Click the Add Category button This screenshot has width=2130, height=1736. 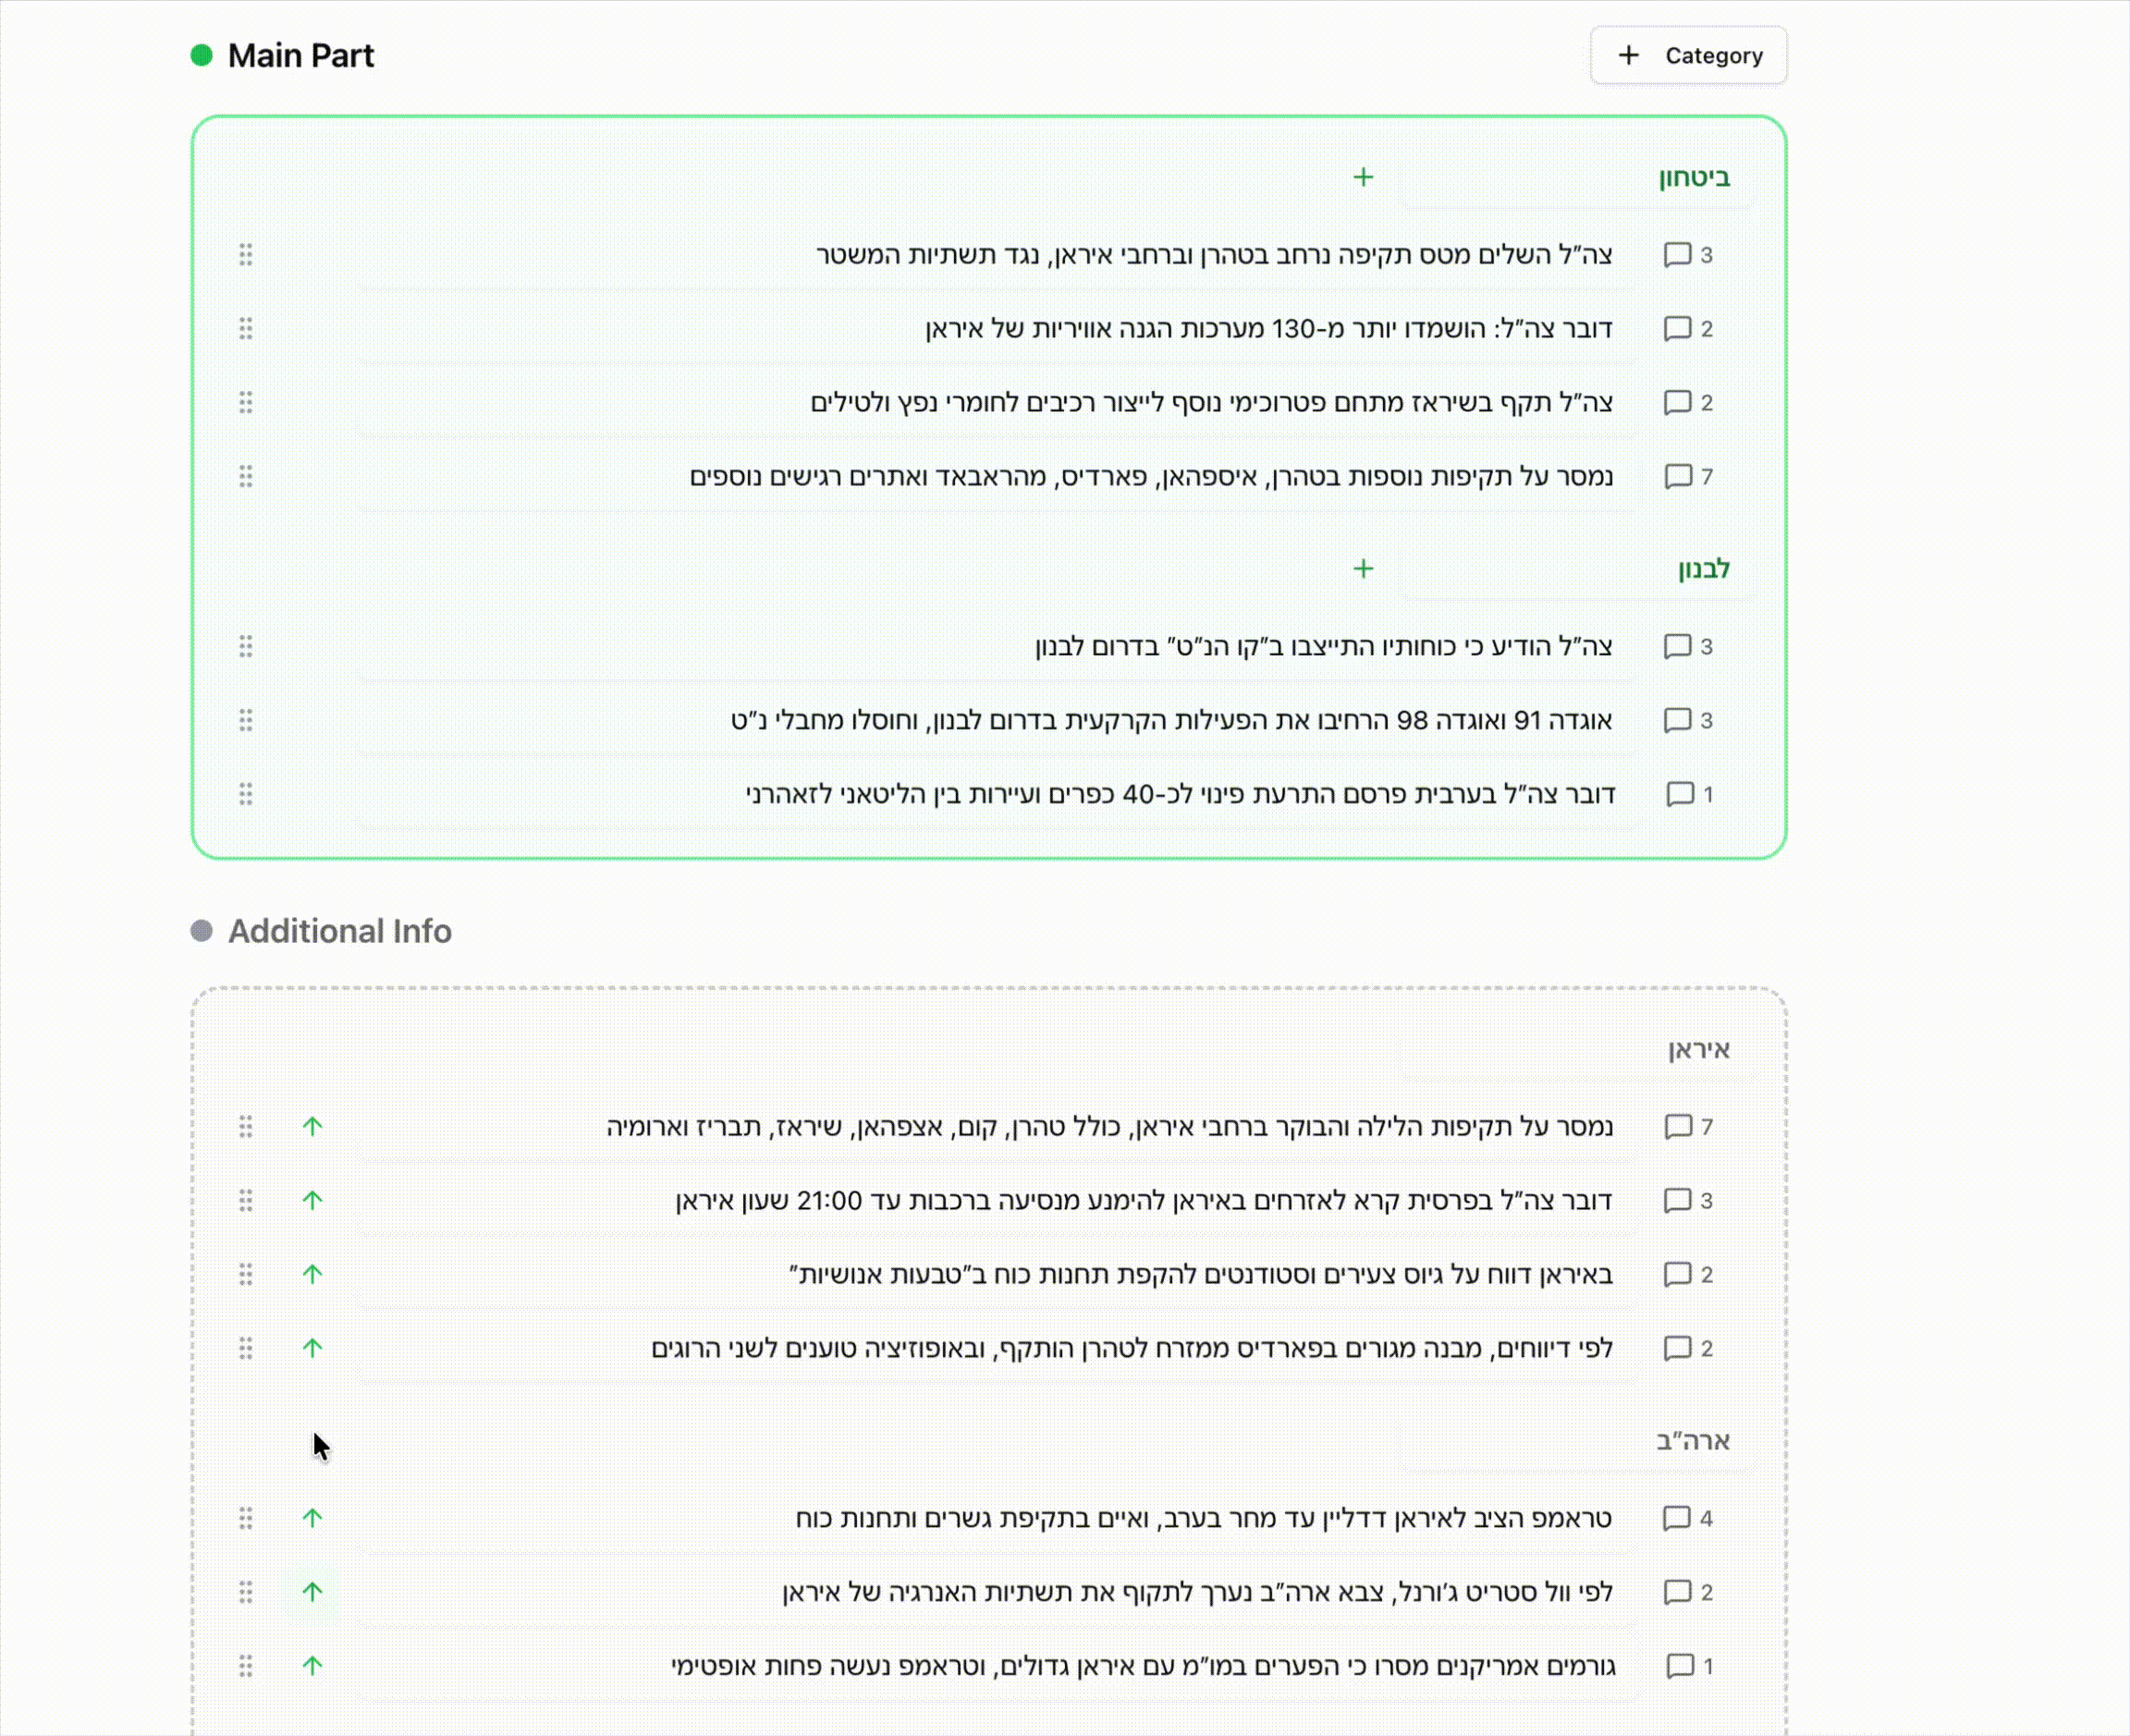[1688, 56]
